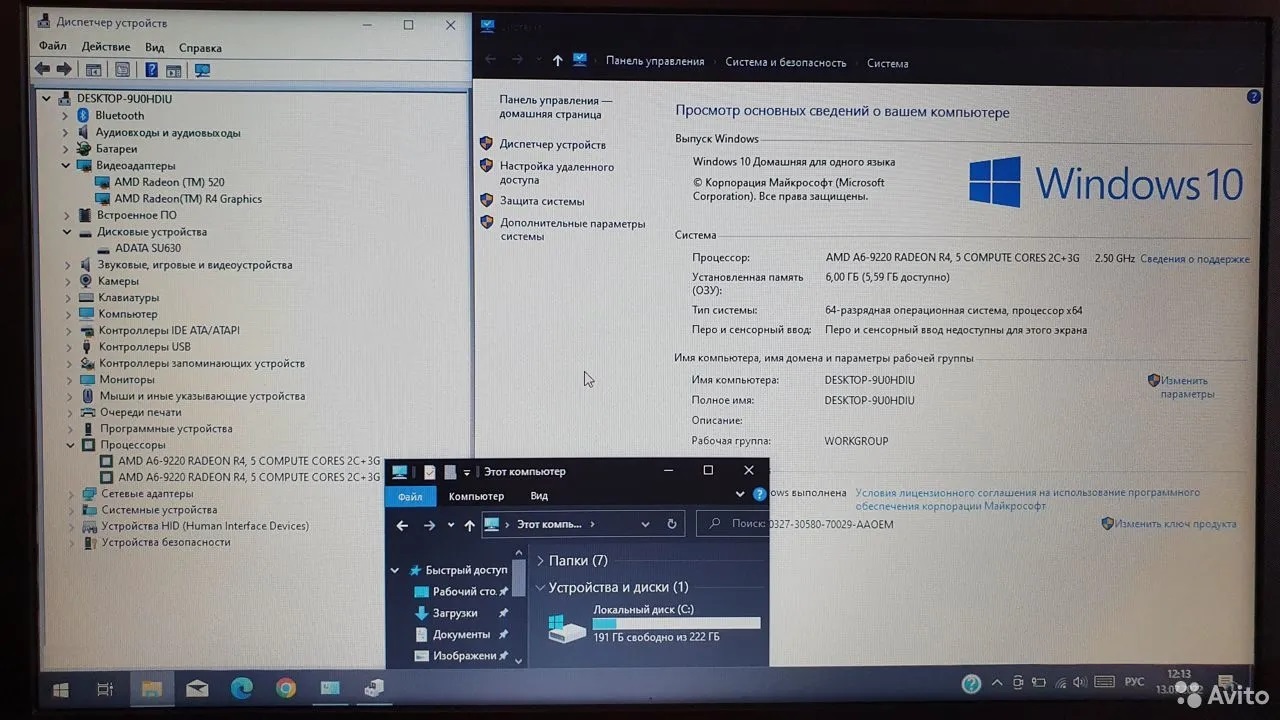Expand the Сетевые адаптеры category
Screen dimensions: 1280x720
pos(72,494)
